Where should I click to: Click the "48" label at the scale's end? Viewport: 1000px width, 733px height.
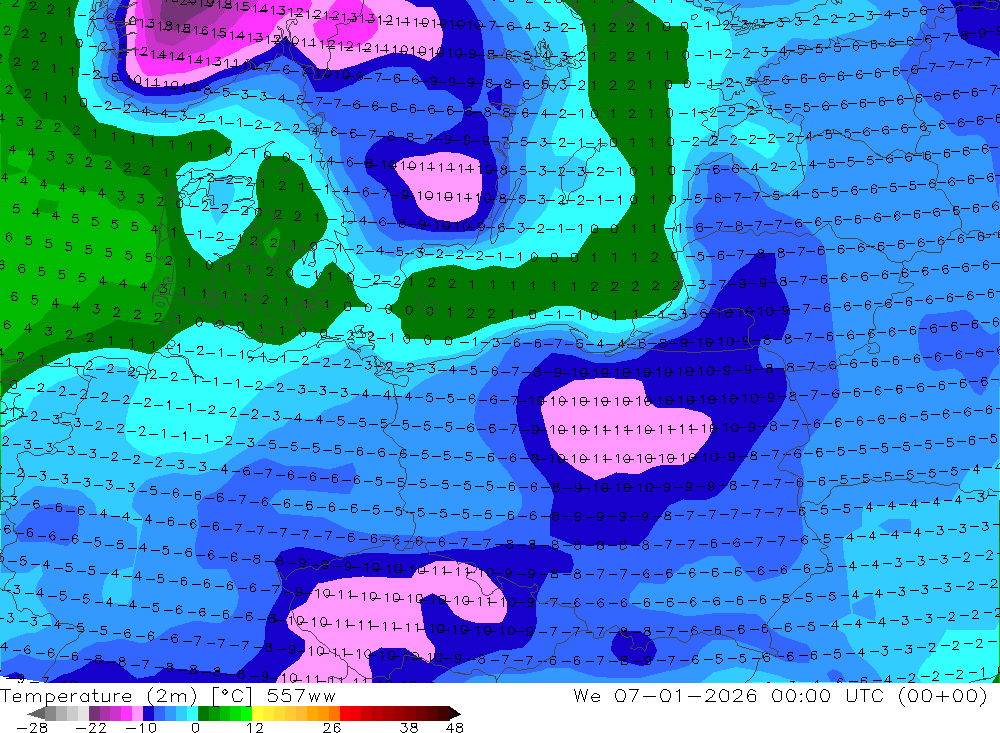click(x=455, y=727)
